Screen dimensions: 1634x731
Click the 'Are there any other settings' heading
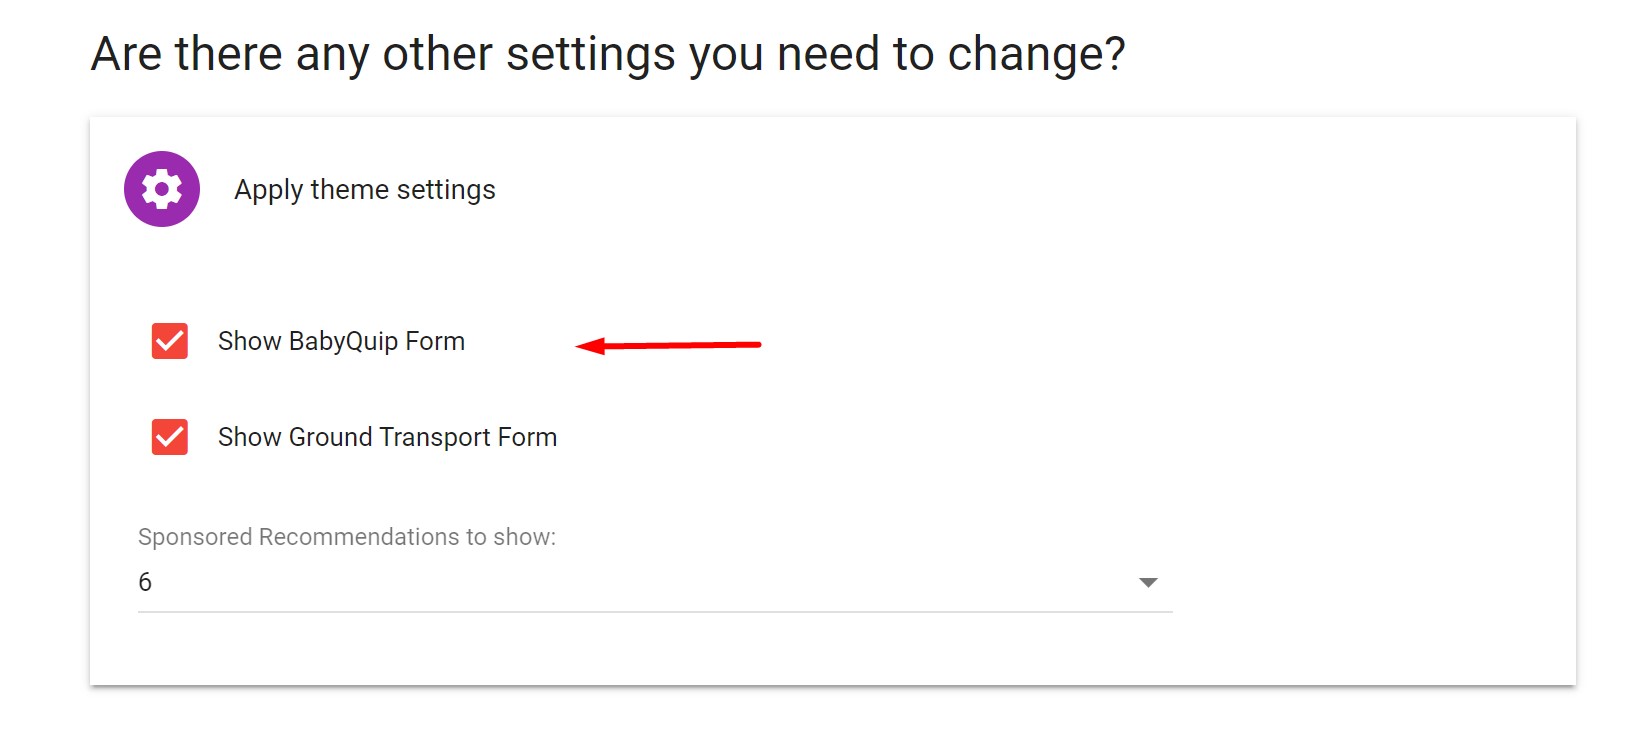point(608,54)
